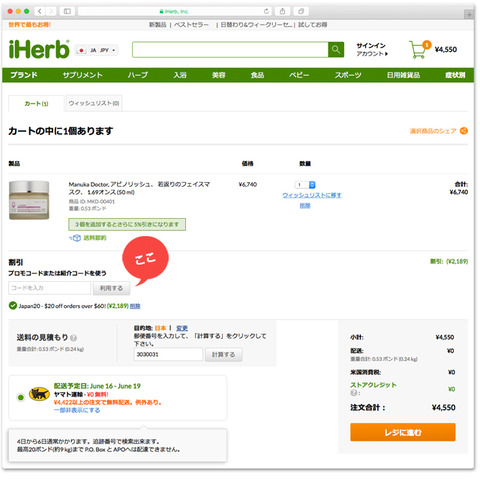The image size is (480, 485).
Task: Click the 新製品 top link
Action: [x=158, y=25]
